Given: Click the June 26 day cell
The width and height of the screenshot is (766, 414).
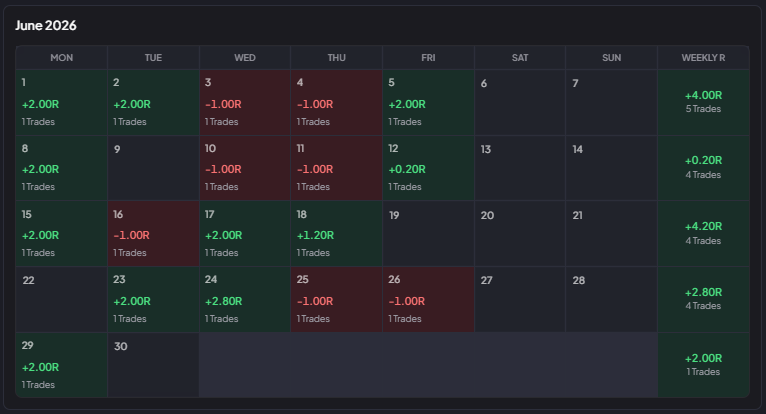Looking at the screenshot, I should [428, 300].
